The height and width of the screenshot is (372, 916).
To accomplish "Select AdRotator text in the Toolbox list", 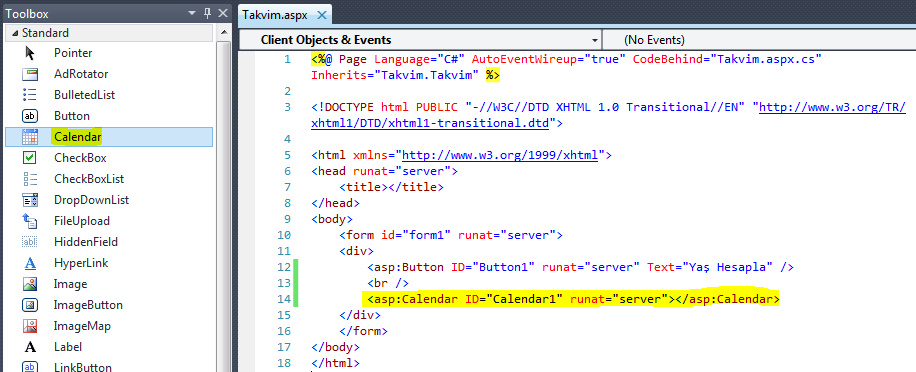I will (81, 74).
